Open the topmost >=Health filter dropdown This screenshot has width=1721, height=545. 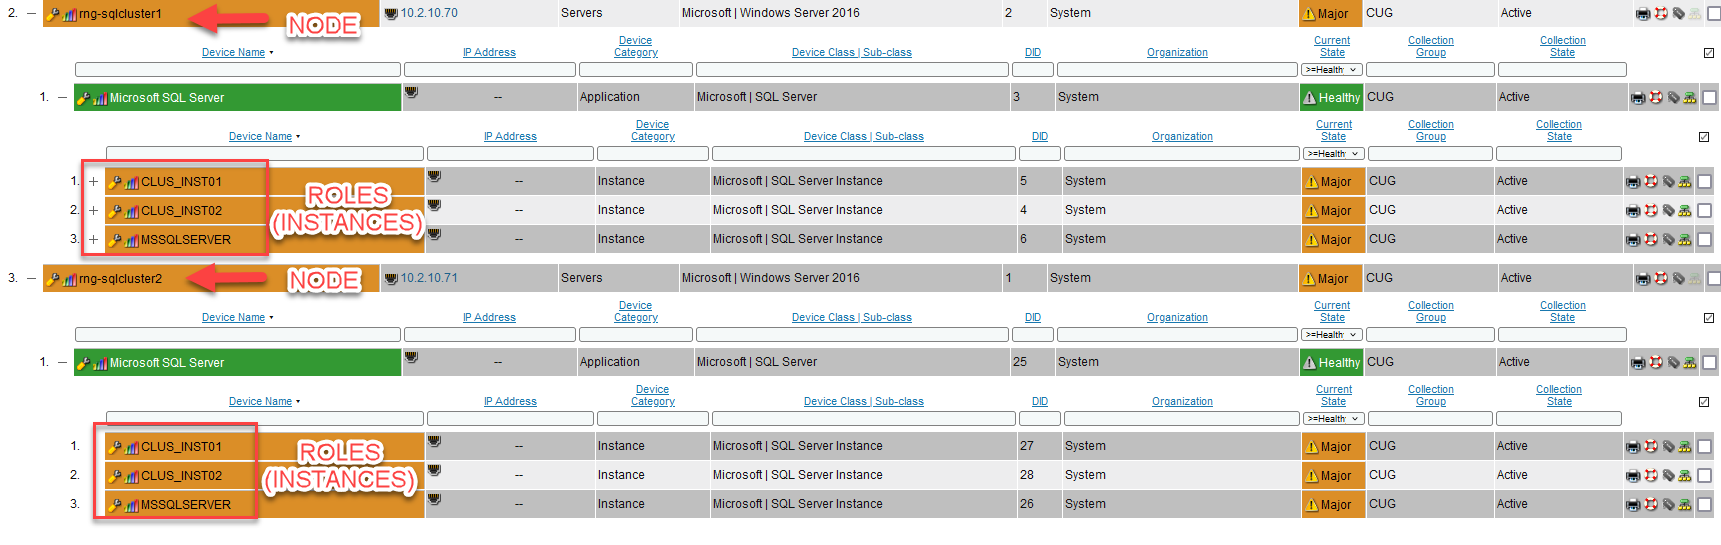(1331, 70)
